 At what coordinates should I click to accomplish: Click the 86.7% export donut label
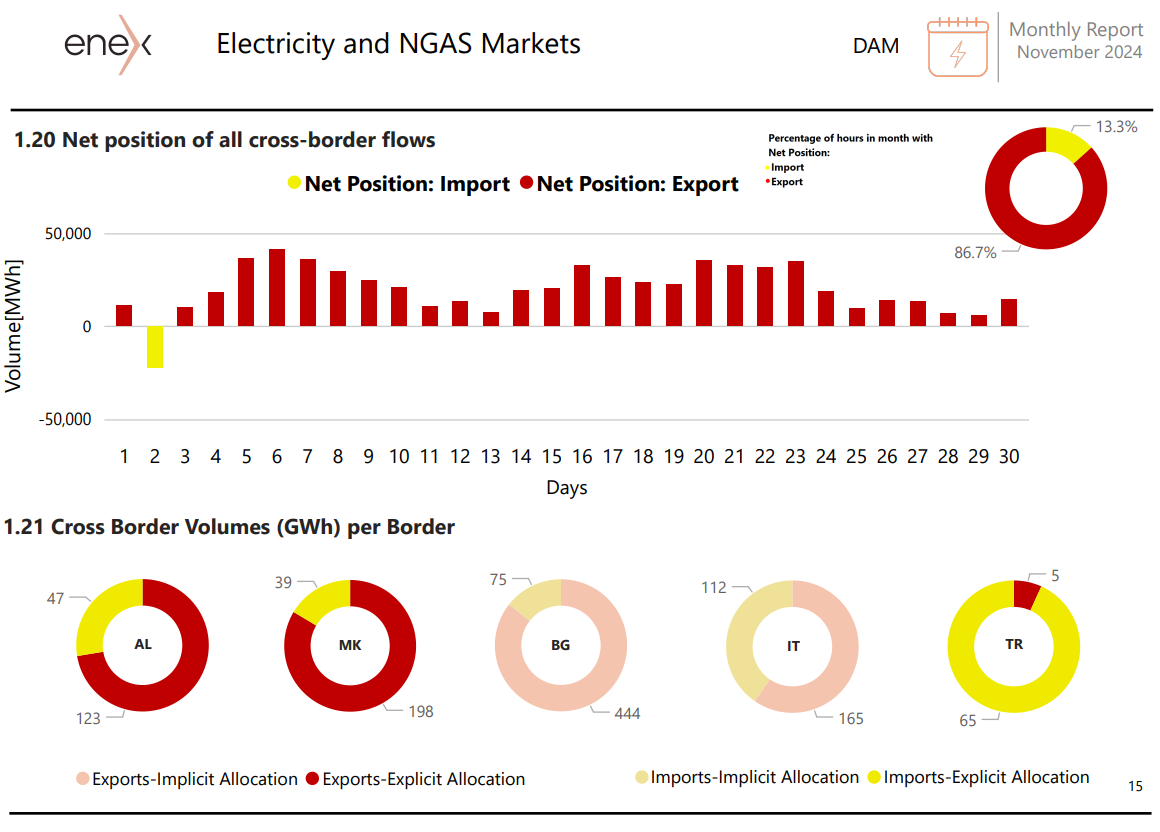975,253
